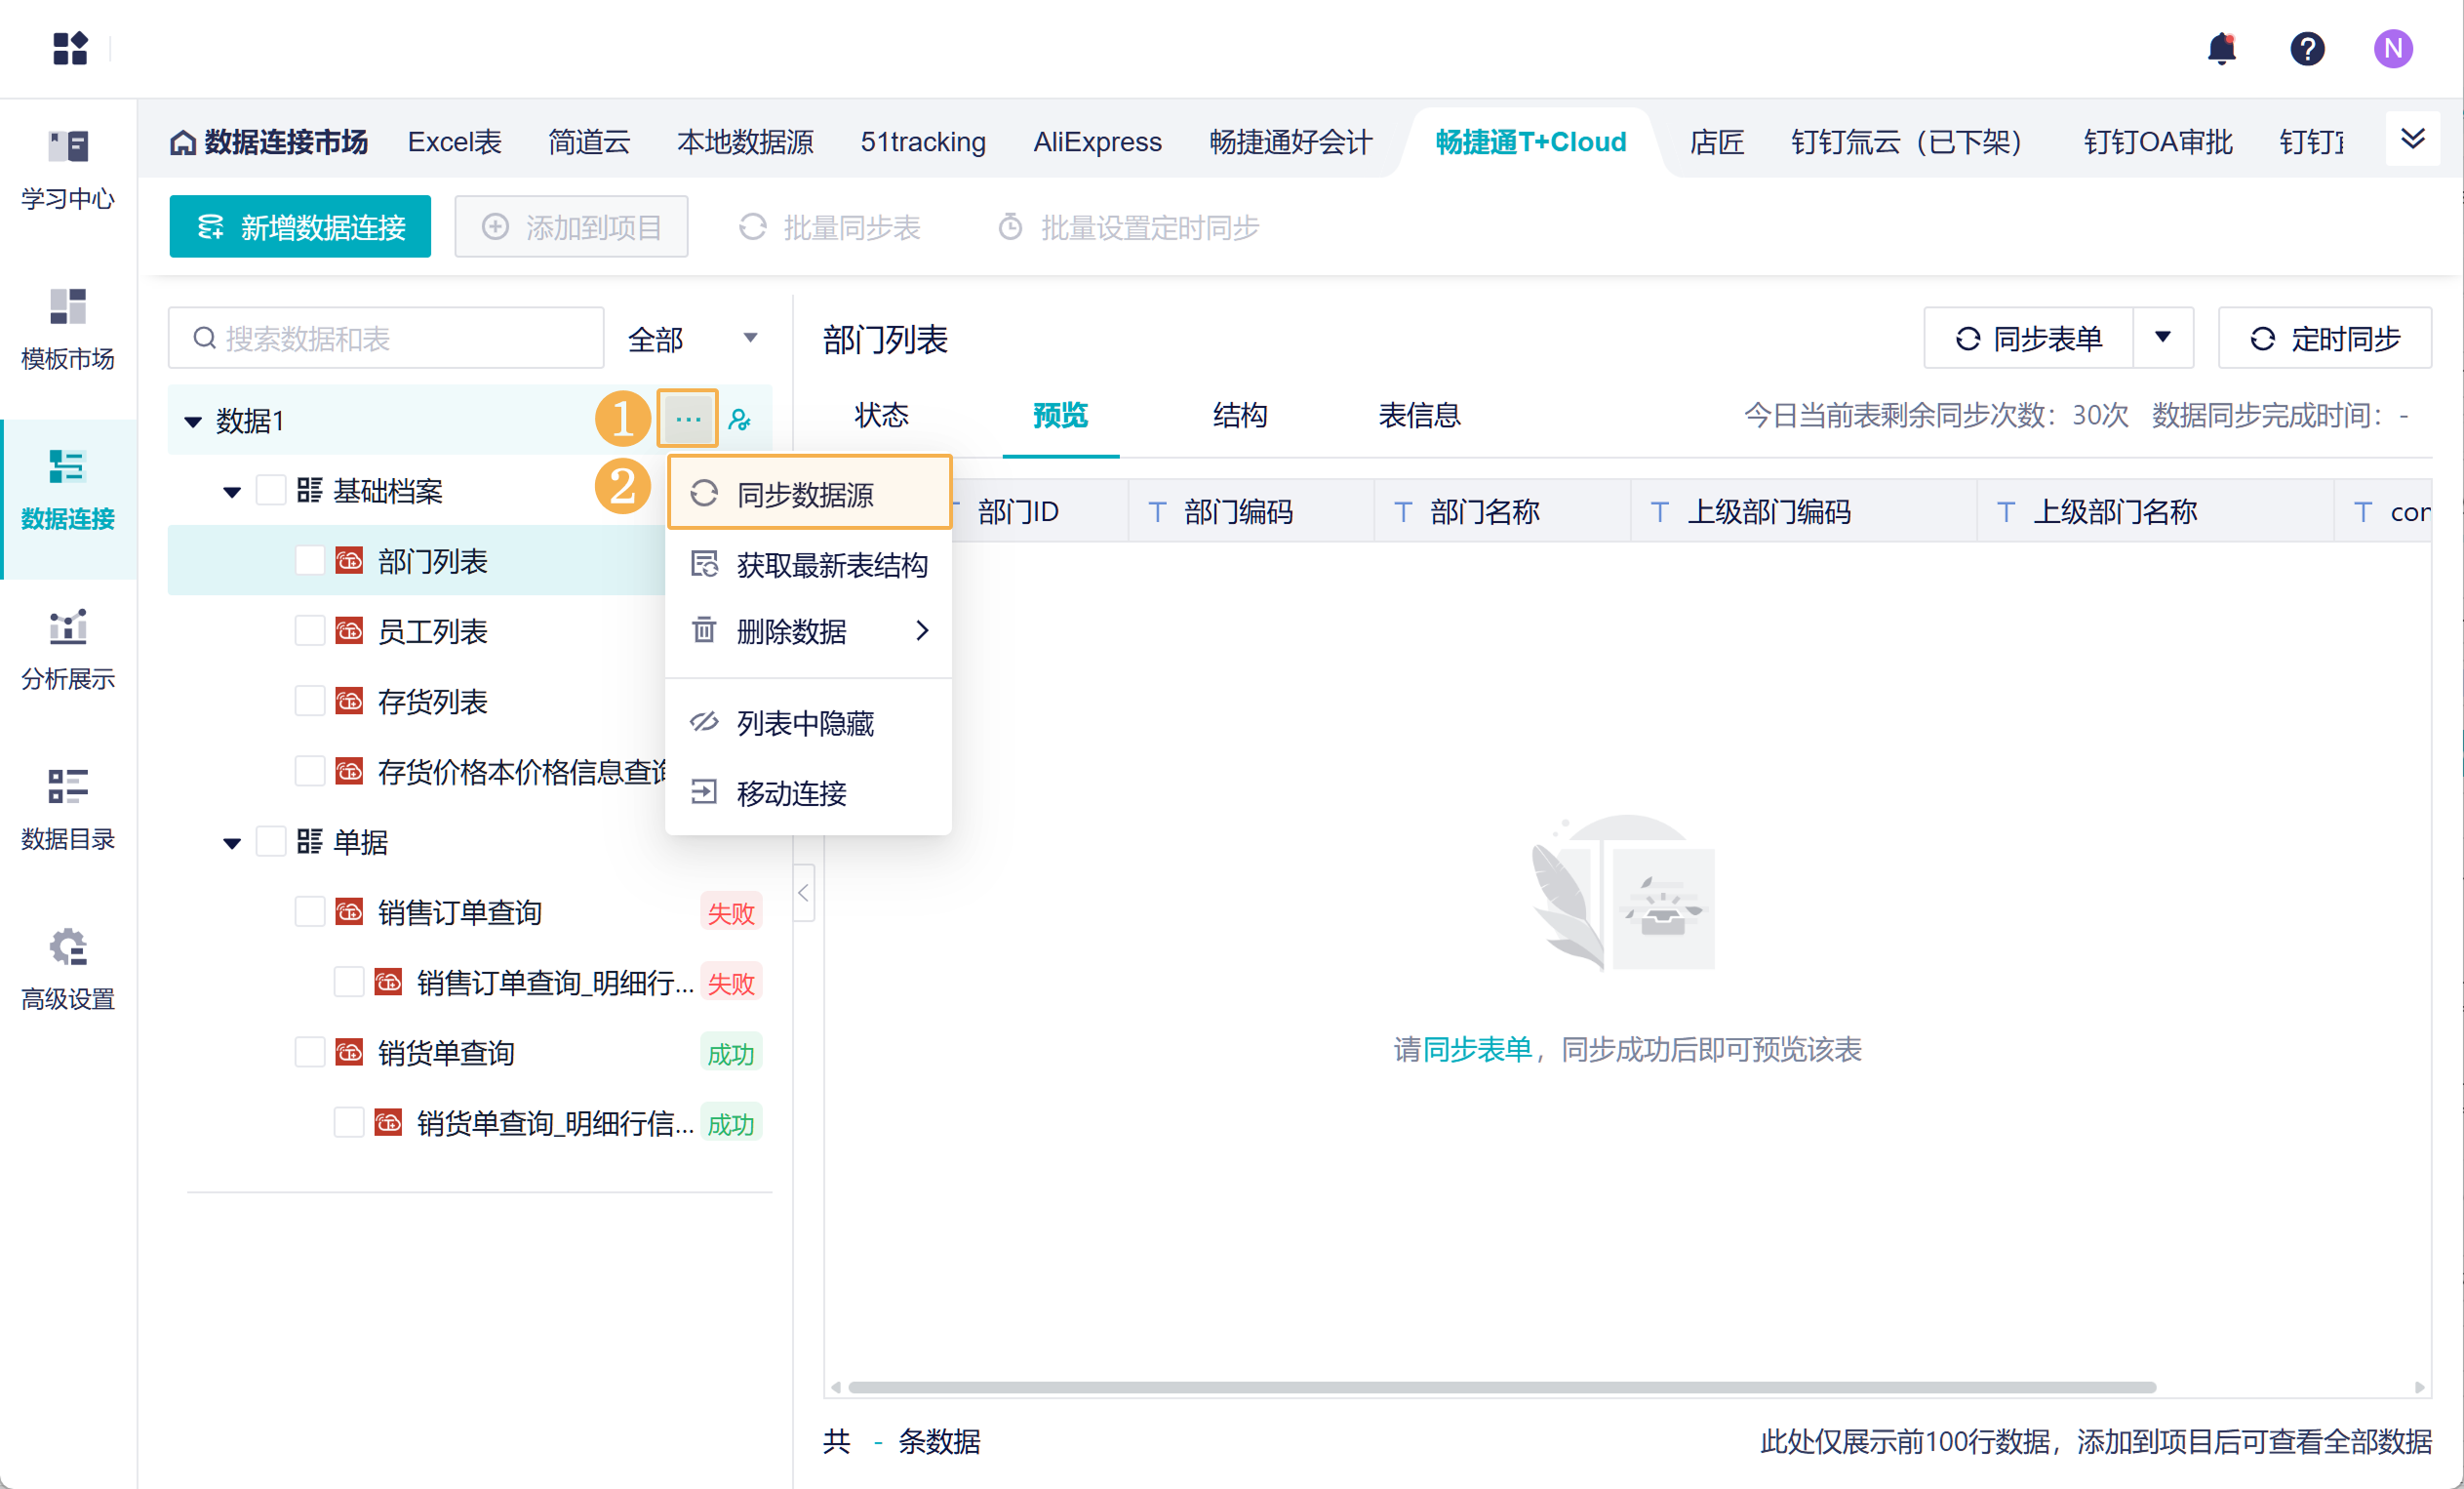The image size is (2464, 1489).
Task: Open the 全部 filter dropdown
Action: [x=692, y=339]
